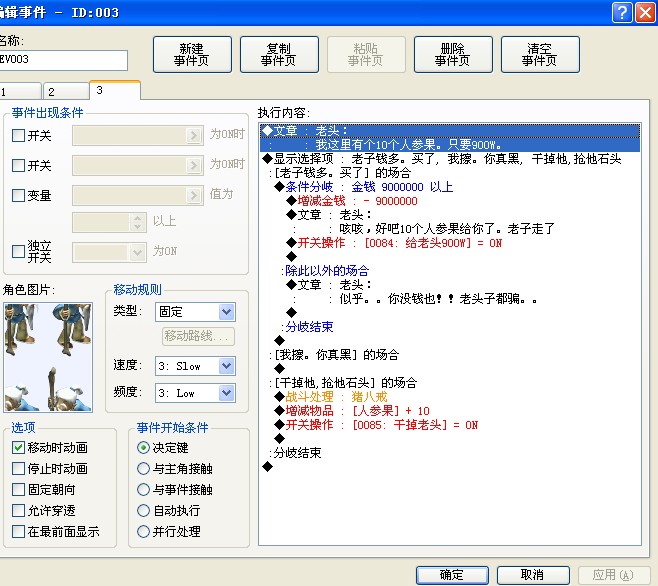This screenshot has height=586, width=658.
Task: Select the 与事件接触 trigger radio button
Action: coord(144,489)
